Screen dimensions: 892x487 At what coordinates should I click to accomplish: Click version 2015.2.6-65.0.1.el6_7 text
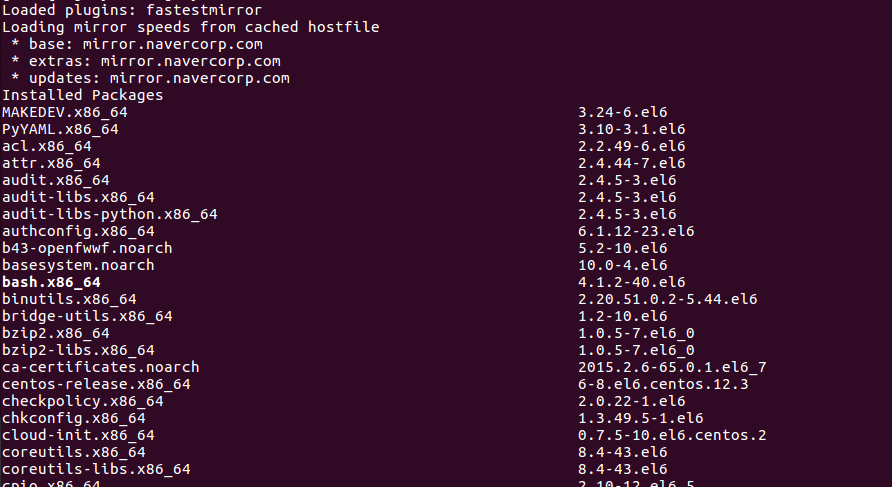coord(672,367)
